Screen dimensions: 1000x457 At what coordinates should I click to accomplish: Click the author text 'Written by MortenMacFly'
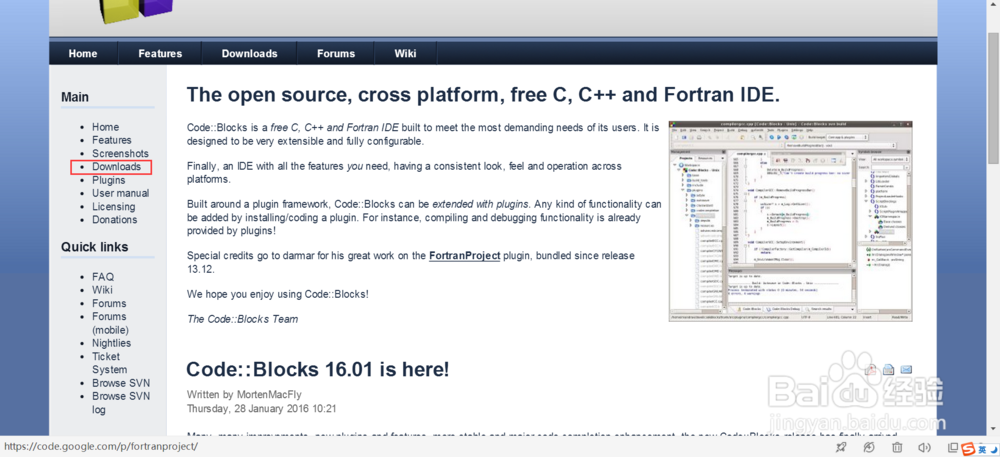pyautogui.click(x=244, y=395)
